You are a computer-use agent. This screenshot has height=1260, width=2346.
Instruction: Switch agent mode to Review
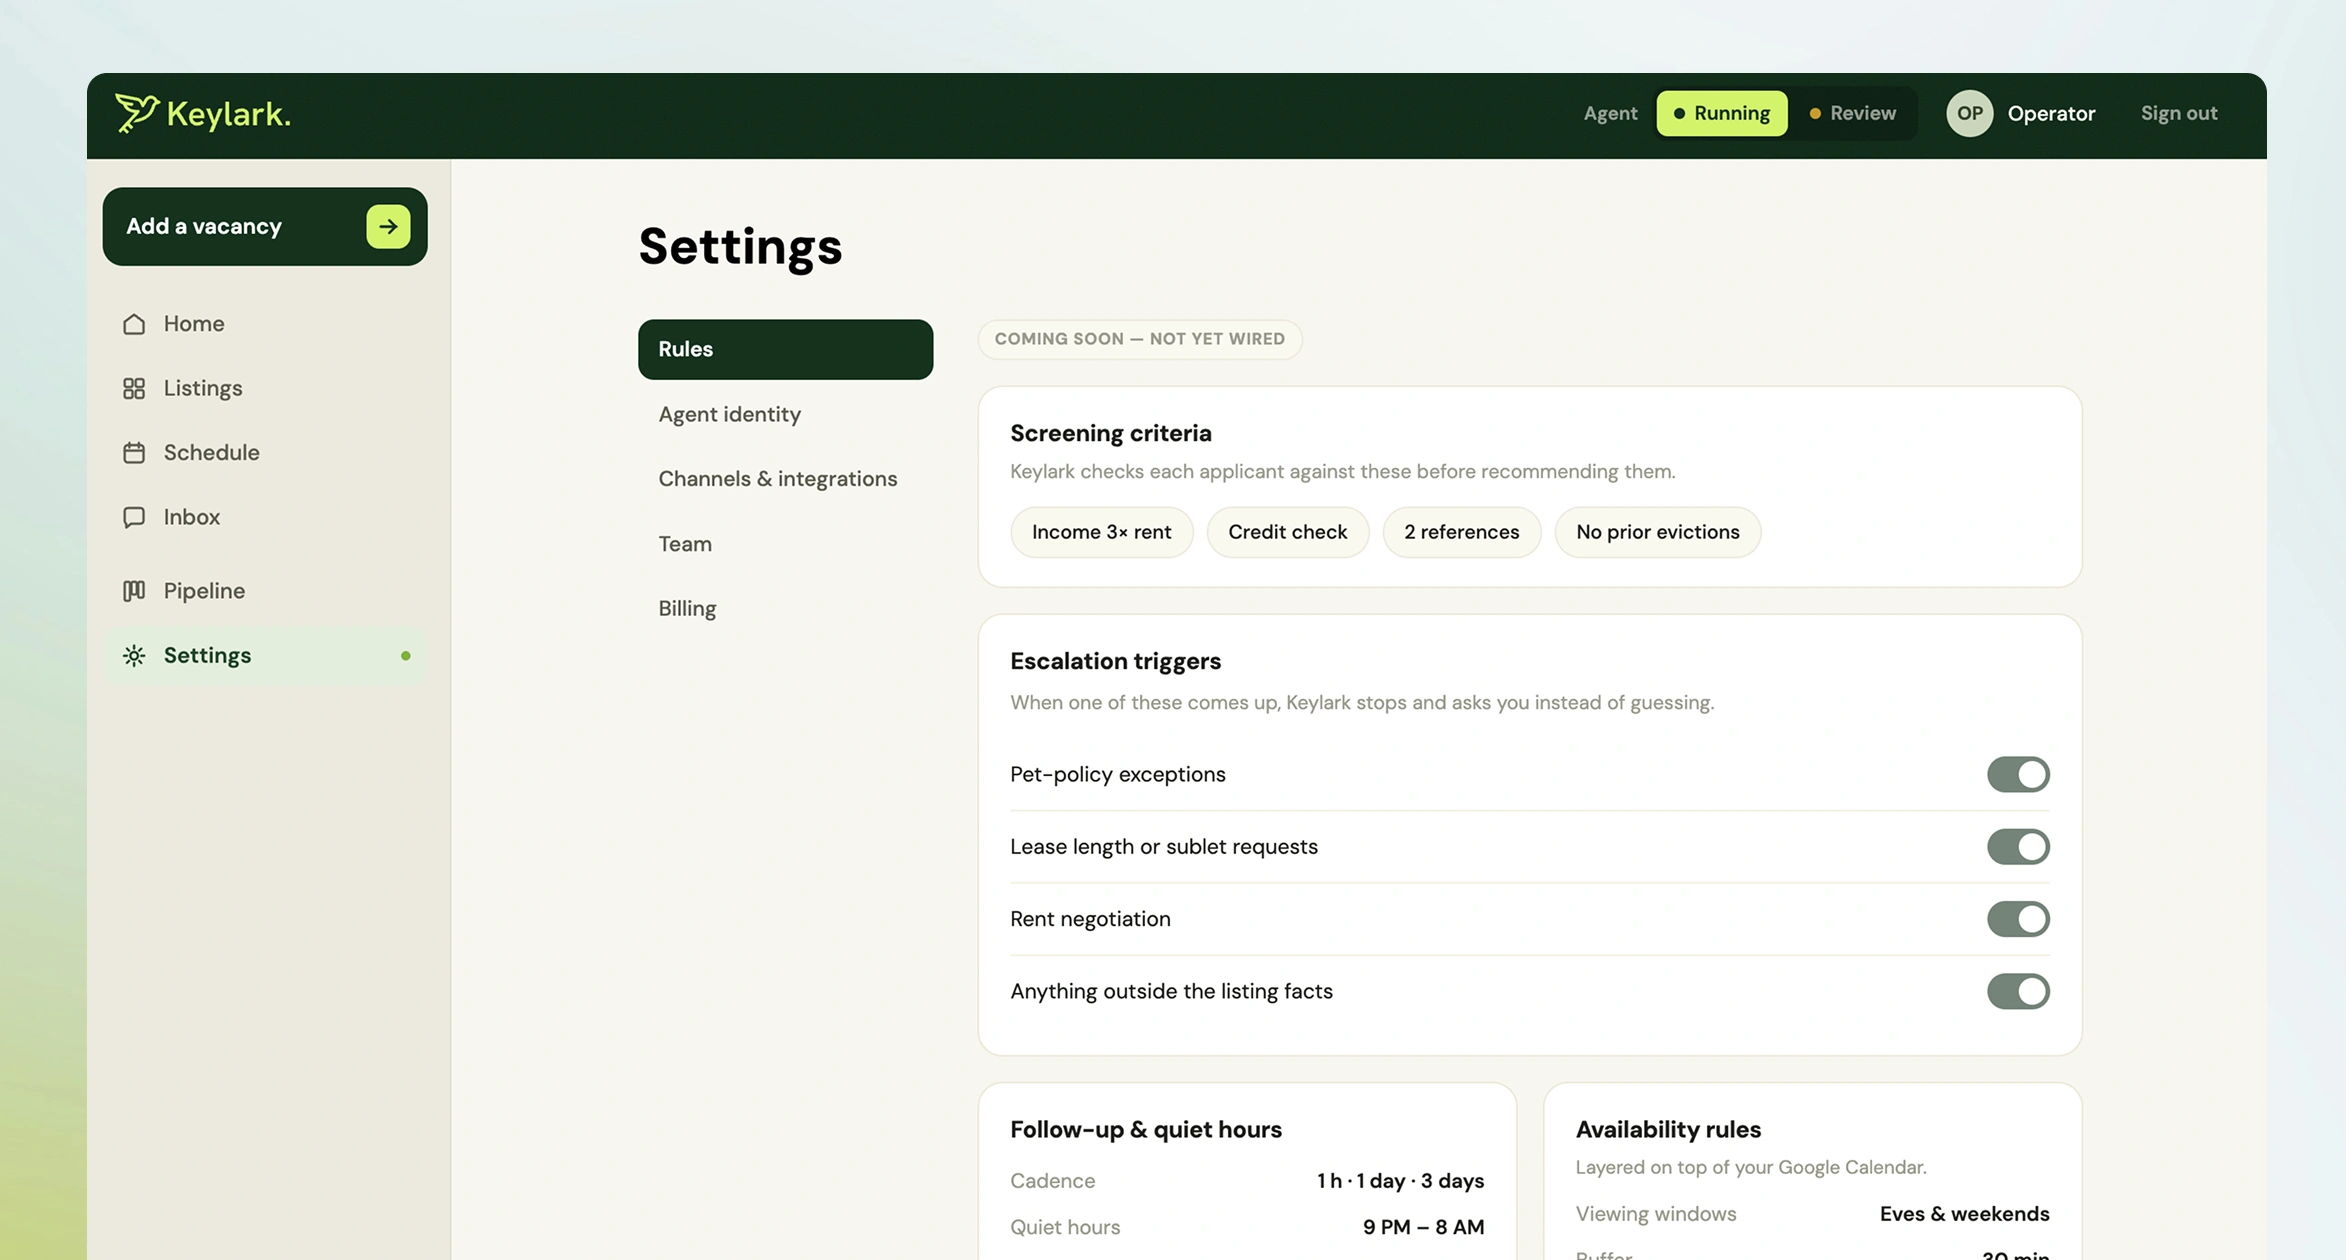[1853, 113]
